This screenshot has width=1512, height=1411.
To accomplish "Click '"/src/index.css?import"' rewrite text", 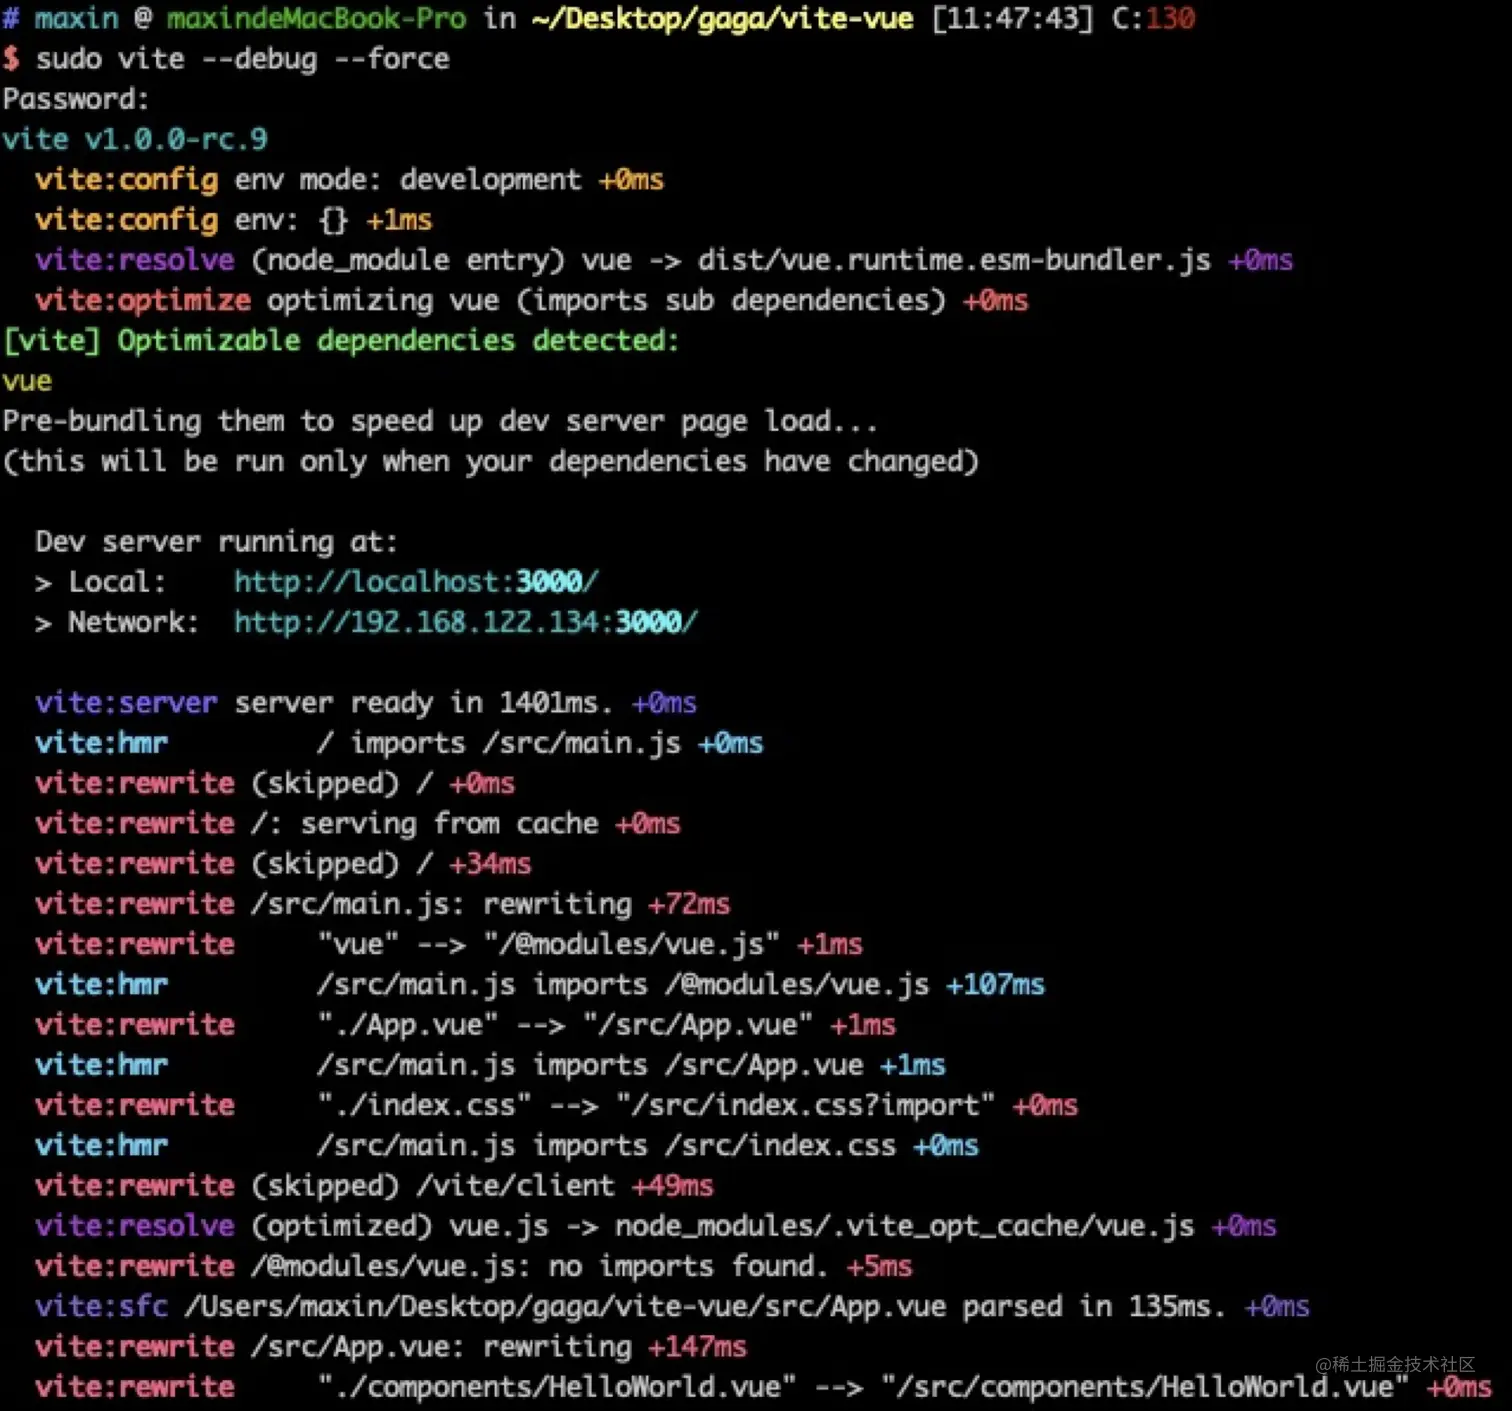I will click(805, 1105).
